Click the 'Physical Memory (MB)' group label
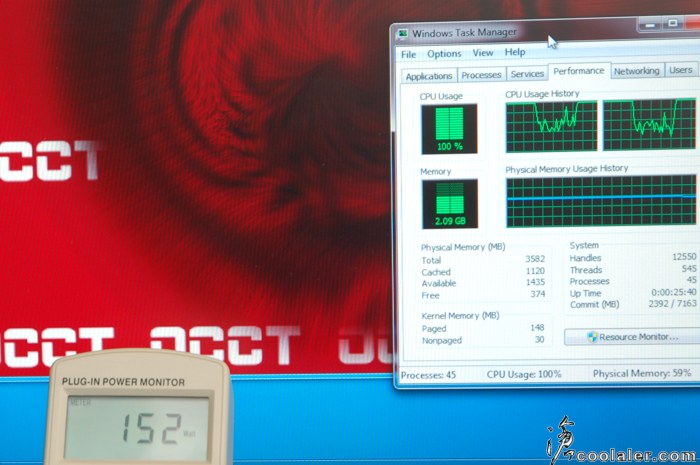Viewport: 700px width, 465px height. coord(463,247)
